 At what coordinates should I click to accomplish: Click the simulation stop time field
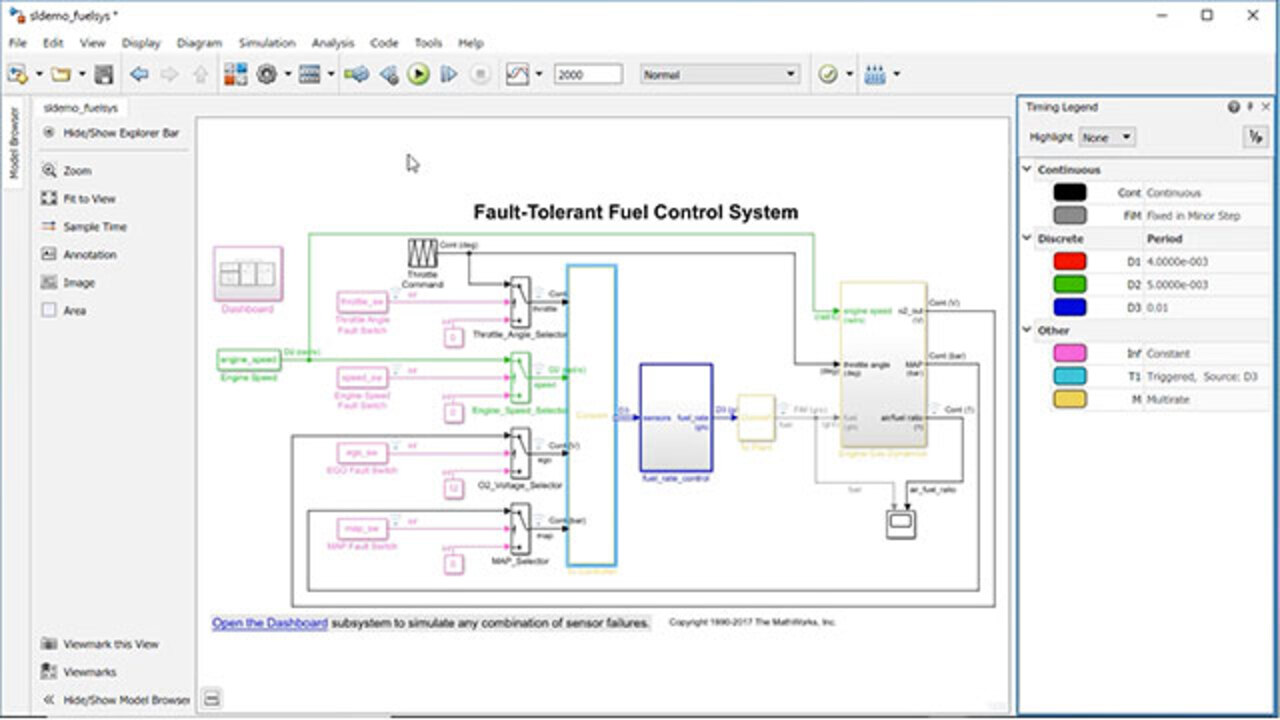point(588,74)
